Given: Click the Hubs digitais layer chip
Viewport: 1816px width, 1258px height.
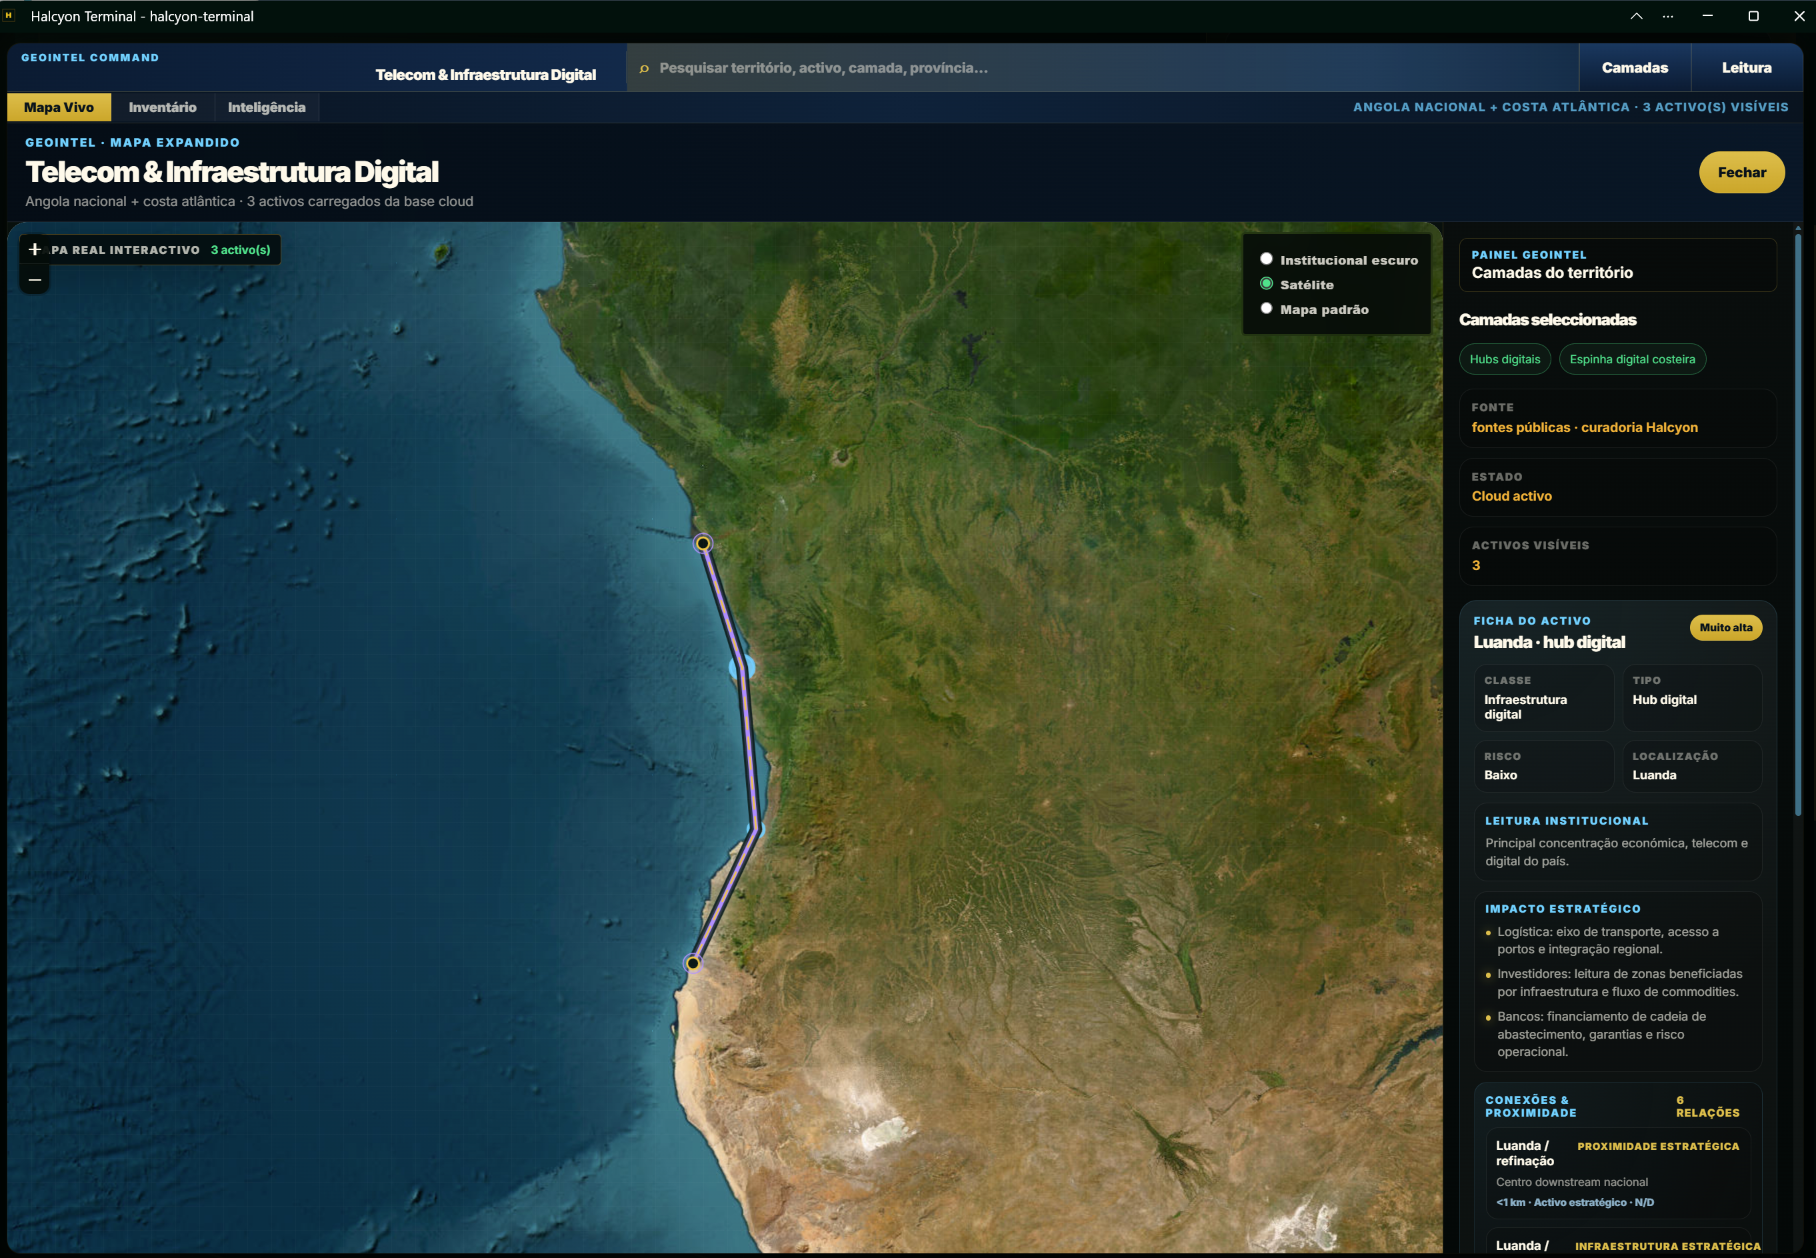Looking at the screenshot, I should click(1504, 359).
